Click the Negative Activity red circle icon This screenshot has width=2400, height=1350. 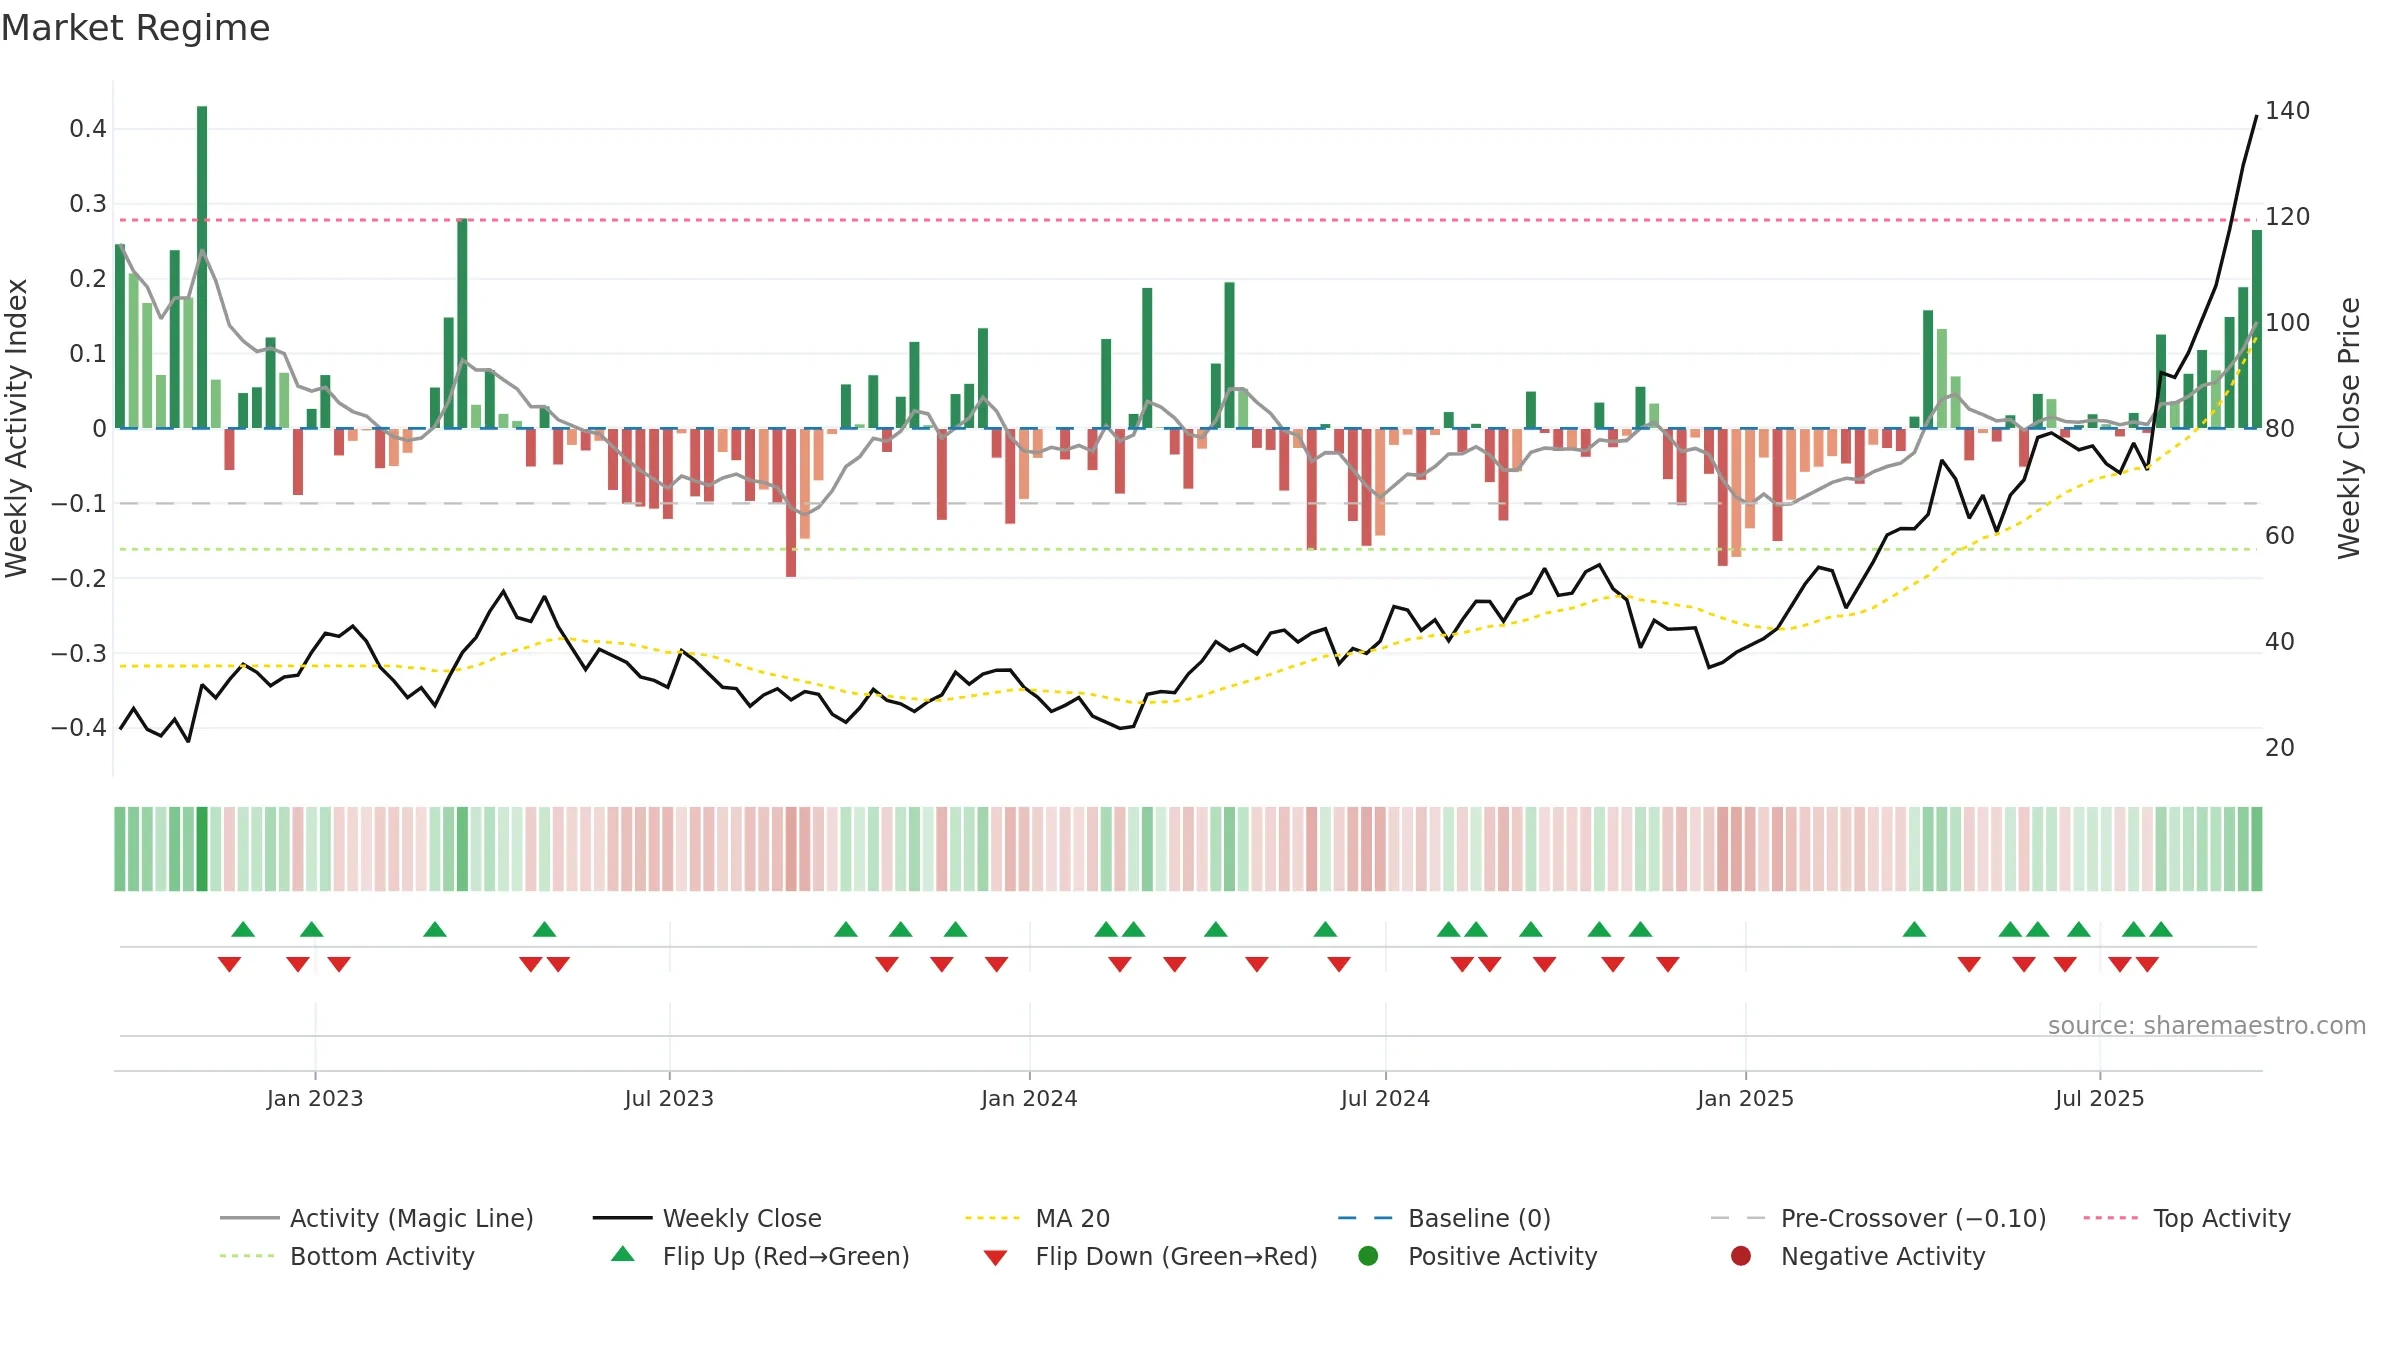(x=1741, y=1255)
